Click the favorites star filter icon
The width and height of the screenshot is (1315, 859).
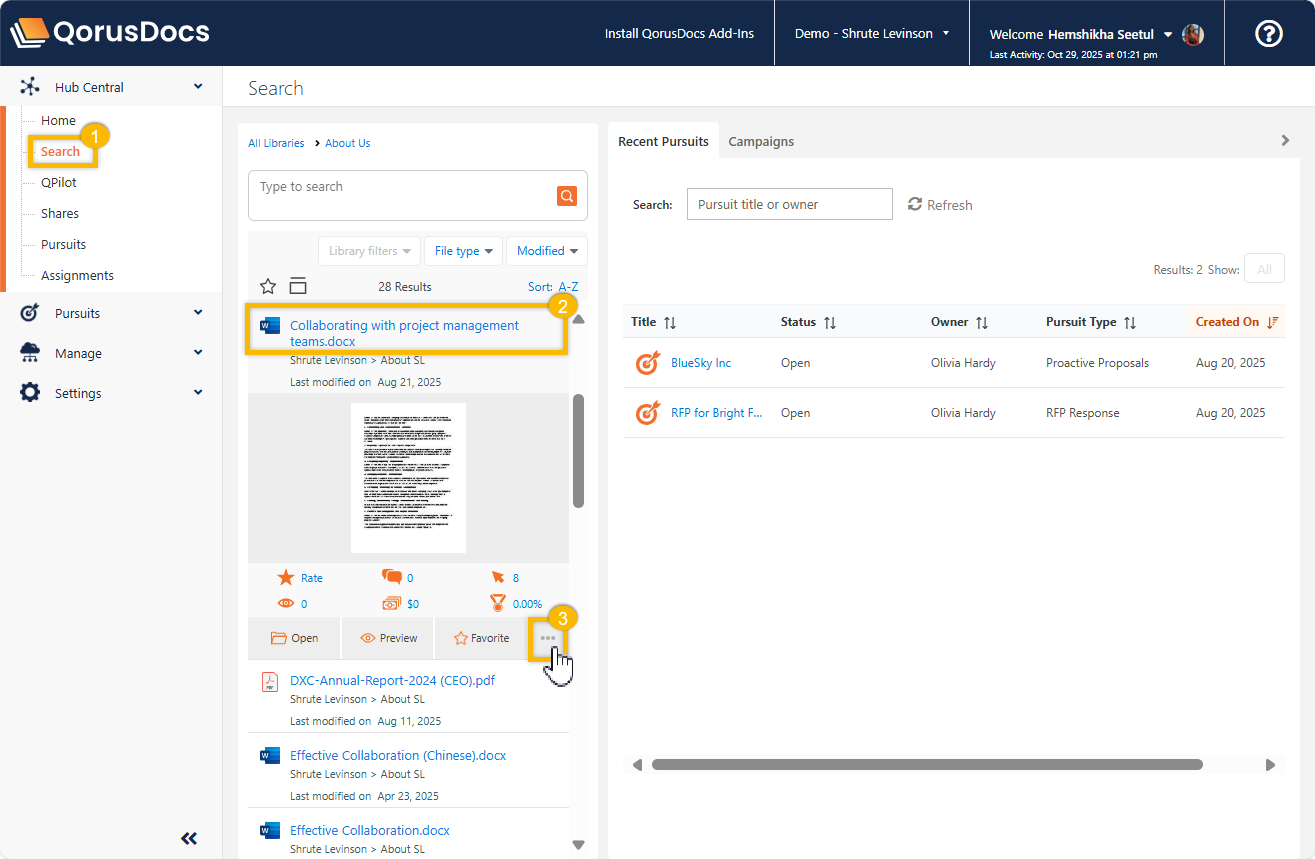268,287
